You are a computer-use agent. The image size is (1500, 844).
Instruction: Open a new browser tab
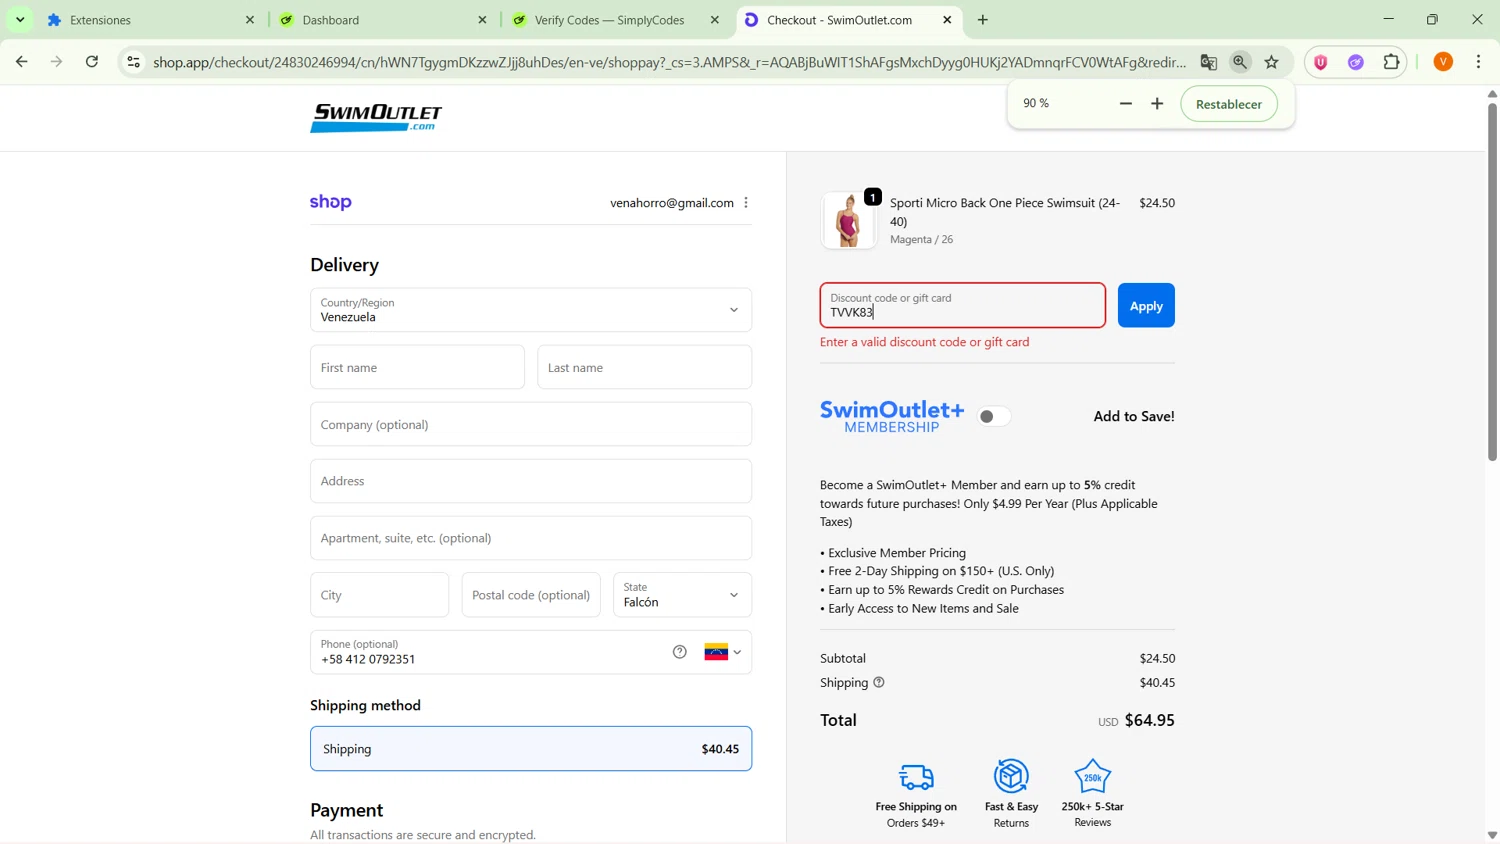click(983, 20)
